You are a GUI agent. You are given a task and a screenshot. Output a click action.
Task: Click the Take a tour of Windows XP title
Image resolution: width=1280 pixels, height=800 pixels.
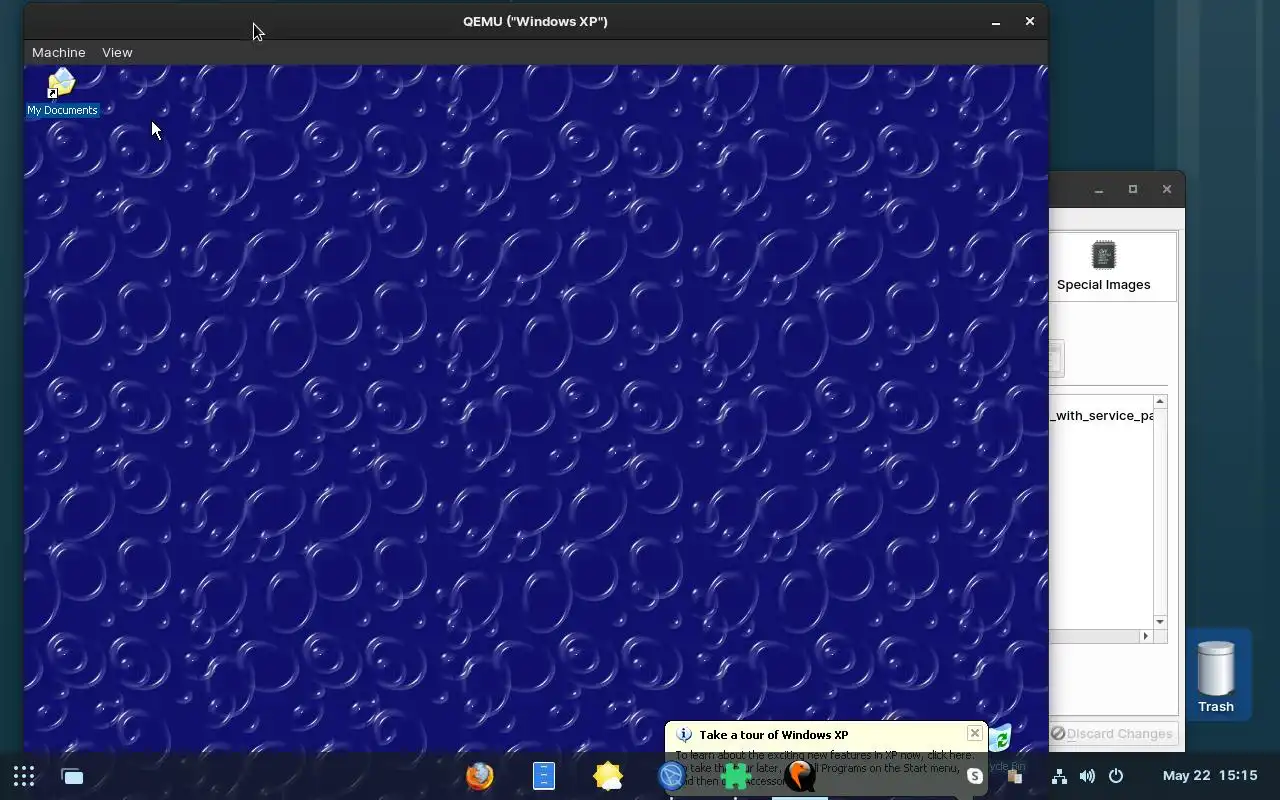773,735
